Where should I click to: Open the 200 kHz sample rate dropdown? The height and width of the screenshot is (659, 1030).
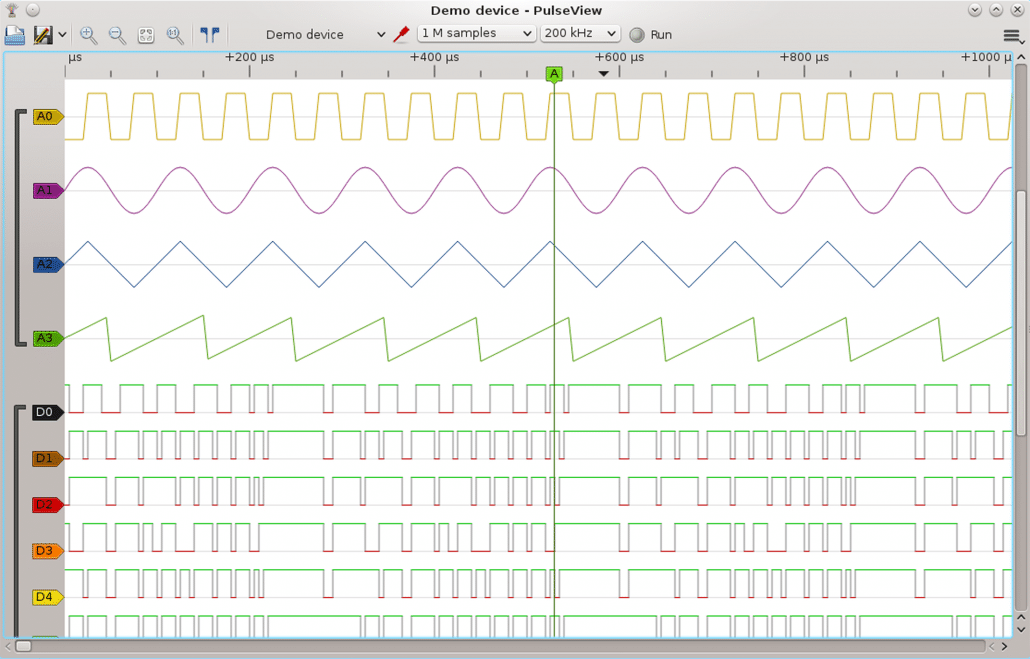(x=580, y=33)
